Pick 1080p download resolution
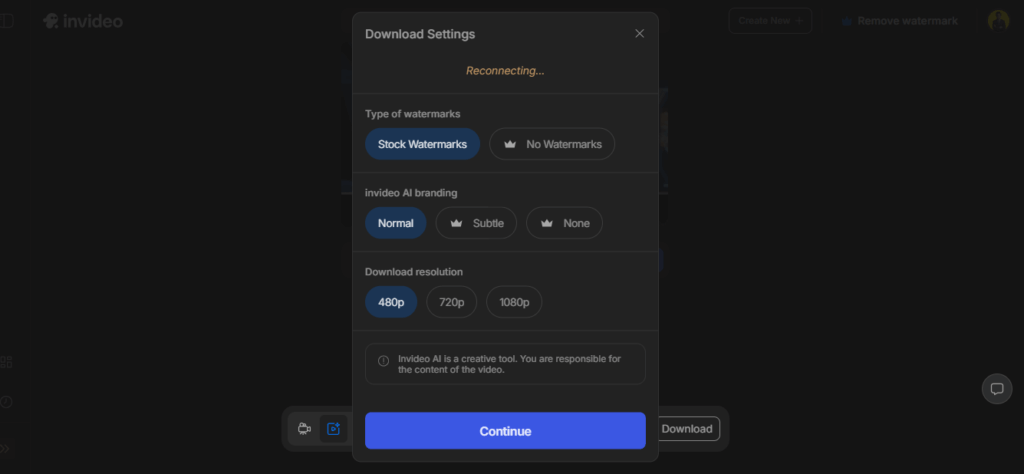 514,302
